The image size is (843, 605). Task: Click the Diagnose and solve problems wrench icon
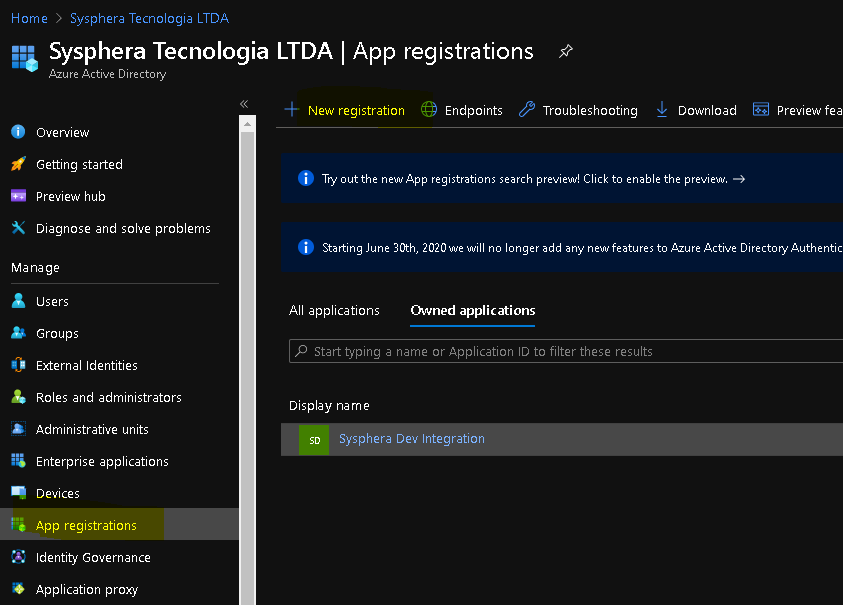[x=18, y=228]
